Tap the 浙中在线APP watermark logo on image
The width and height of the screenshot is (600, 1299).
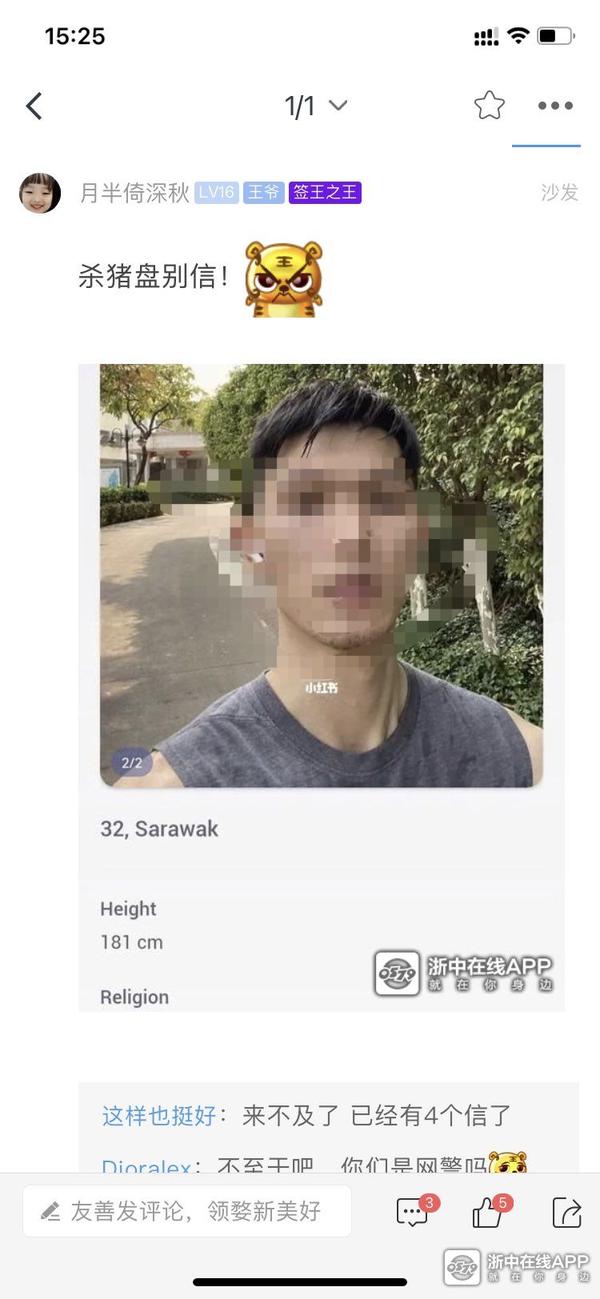pos(463,973)
